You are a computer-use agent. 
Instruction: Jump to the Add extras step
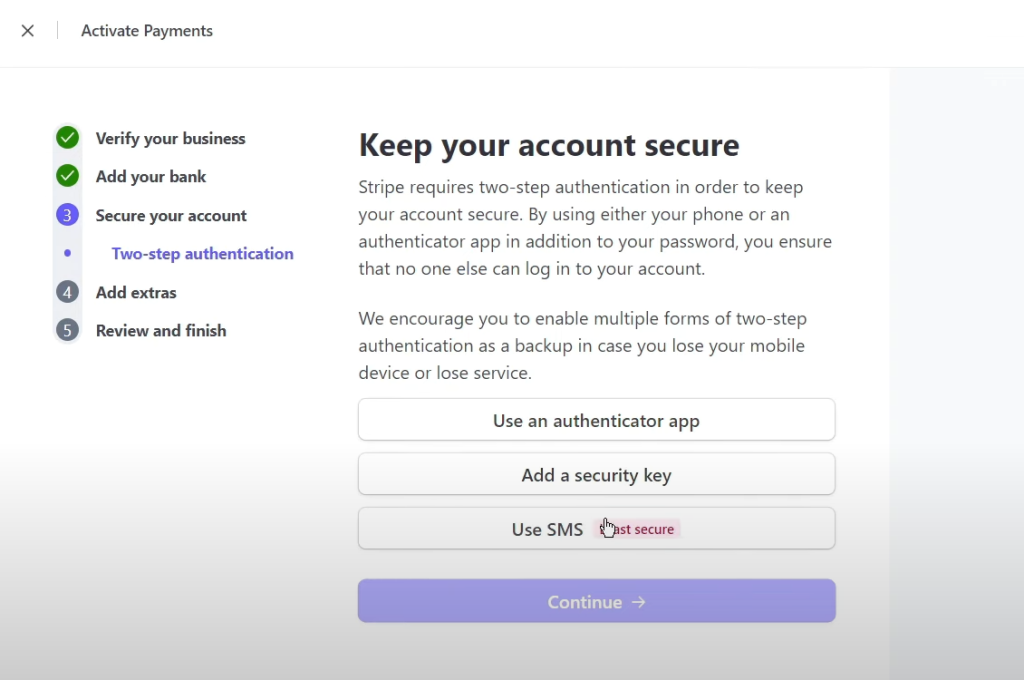tap(136, 293)
